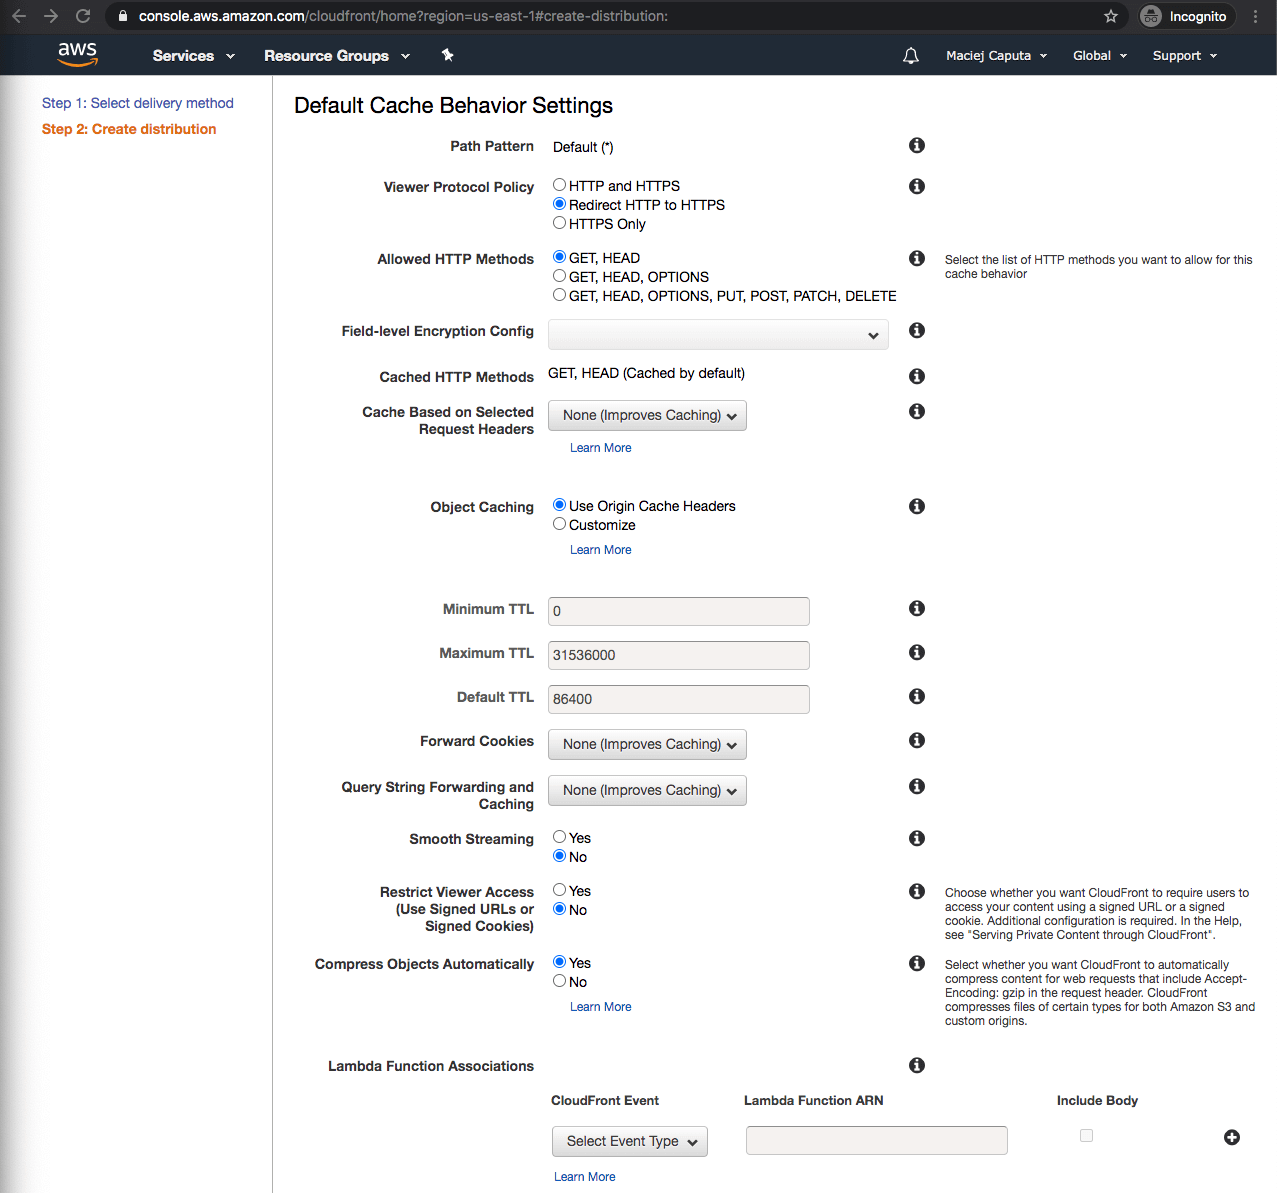Image resolution: width=1277 pixels, height=1193 pixels.
Task: Expand the Select Event Type dropdown
Action: coord(629,1141)
